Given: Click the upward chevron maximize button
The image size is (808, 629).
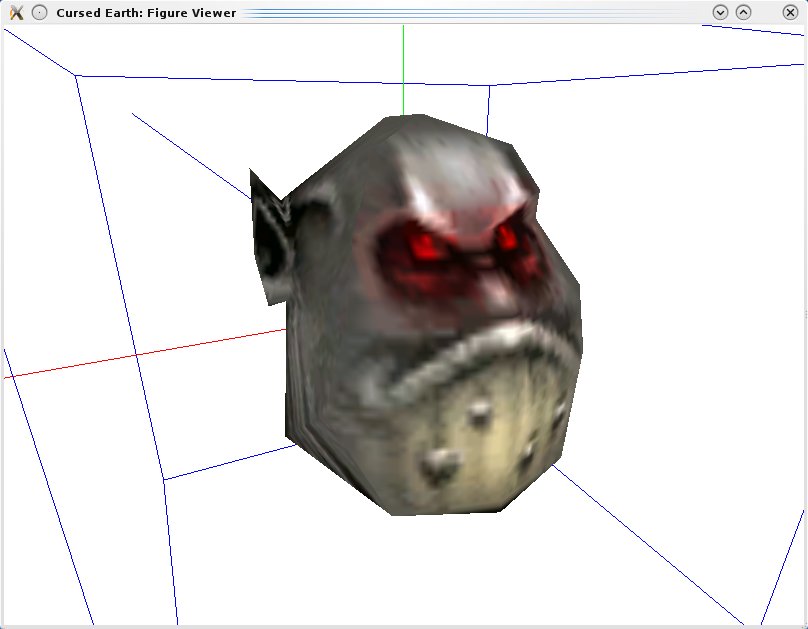Looking at the screenshot, I should (x=743, y=12).
